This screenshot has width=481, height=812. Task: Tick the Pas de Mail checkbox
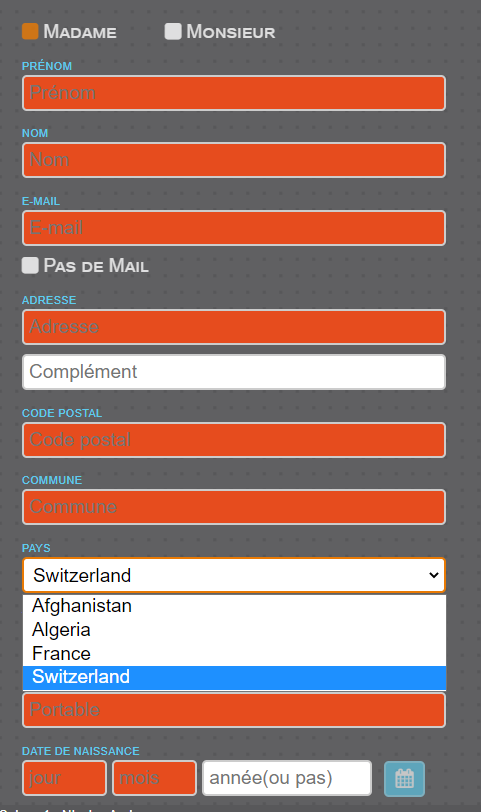30,265
